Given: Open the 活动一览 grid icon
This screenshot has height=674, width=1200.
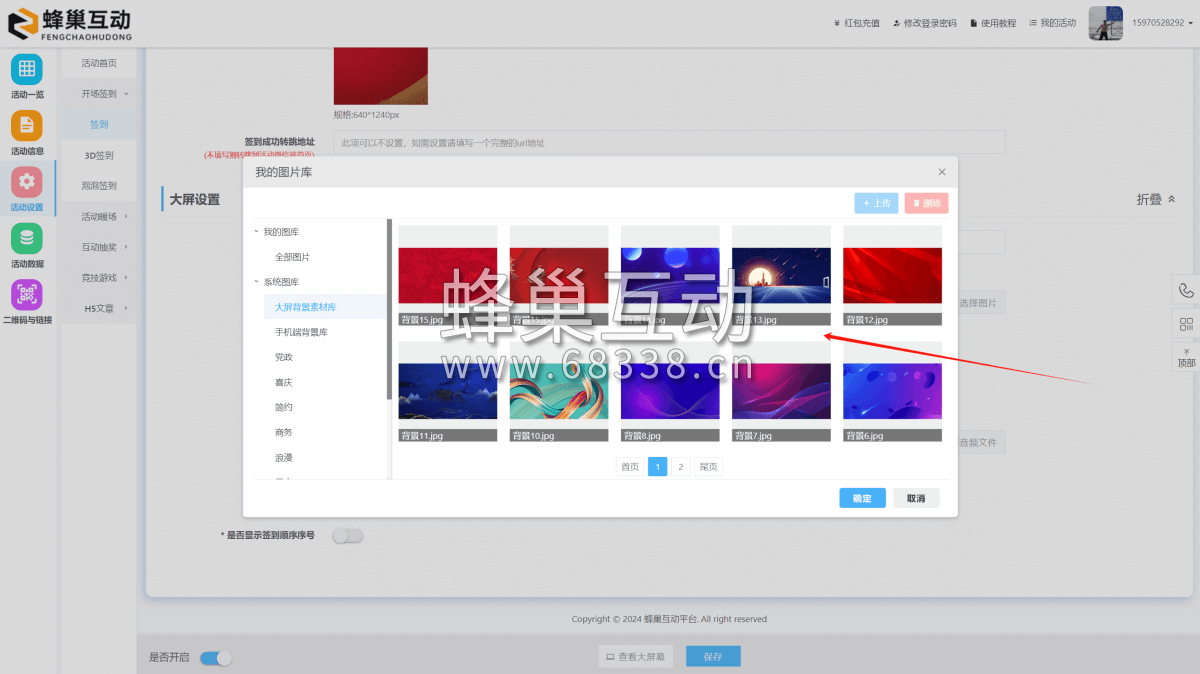Looking at the screenshot, I should [x=27, y=70].
